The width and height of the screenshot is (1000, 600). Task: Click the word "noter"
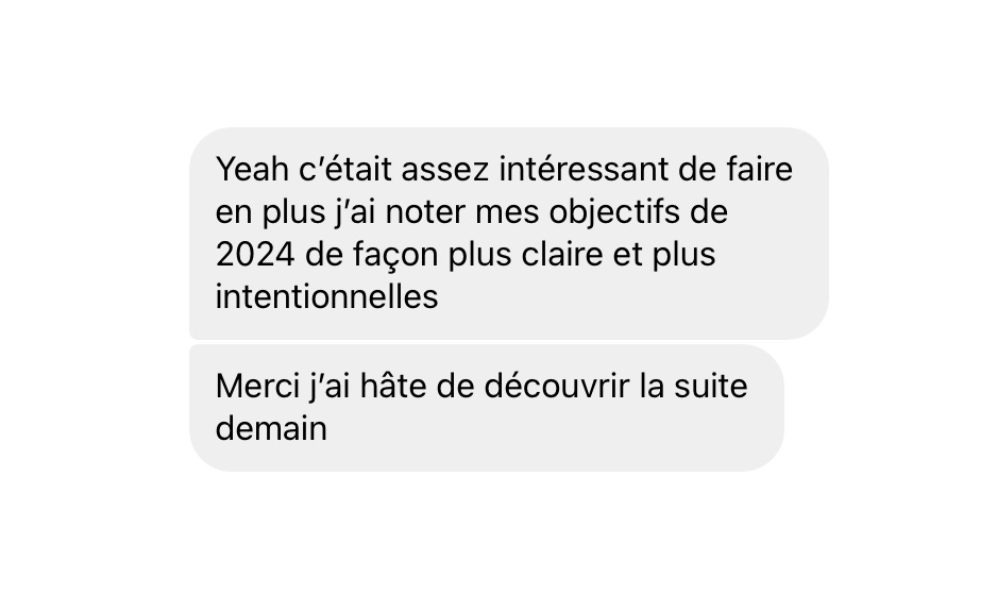(x=425, y=213)
